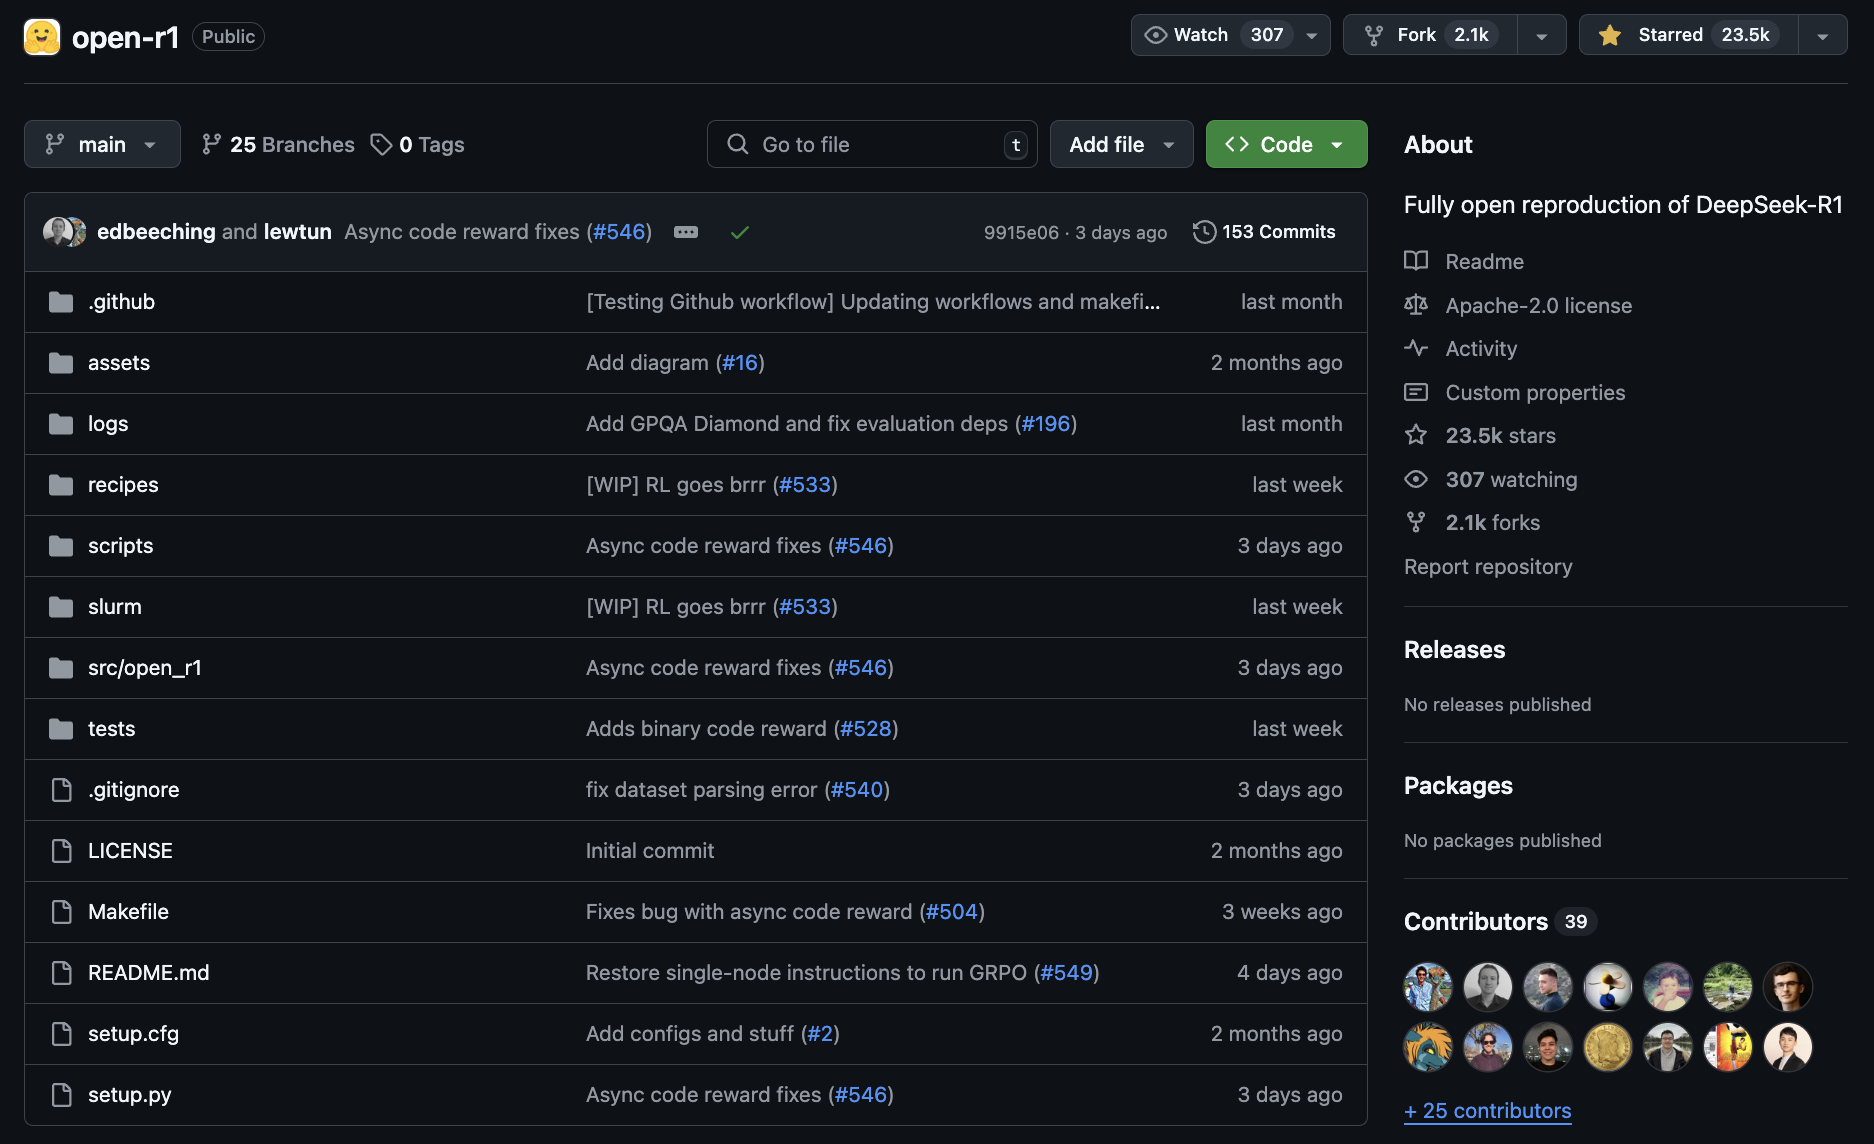Click the history clock icon by 153 Commits
This screenshot has height=1144, width=1874.
tap(1204, 232)
